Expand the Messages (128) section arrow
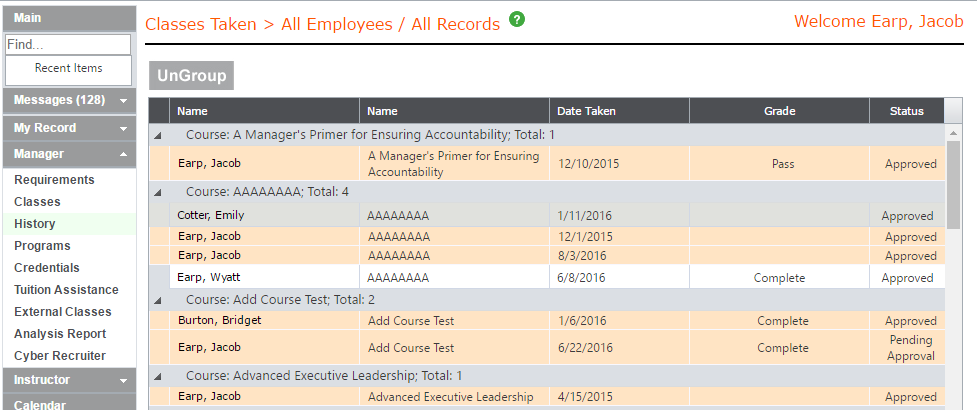This screenshot has width=977, height=410. [x=123, y=101]
